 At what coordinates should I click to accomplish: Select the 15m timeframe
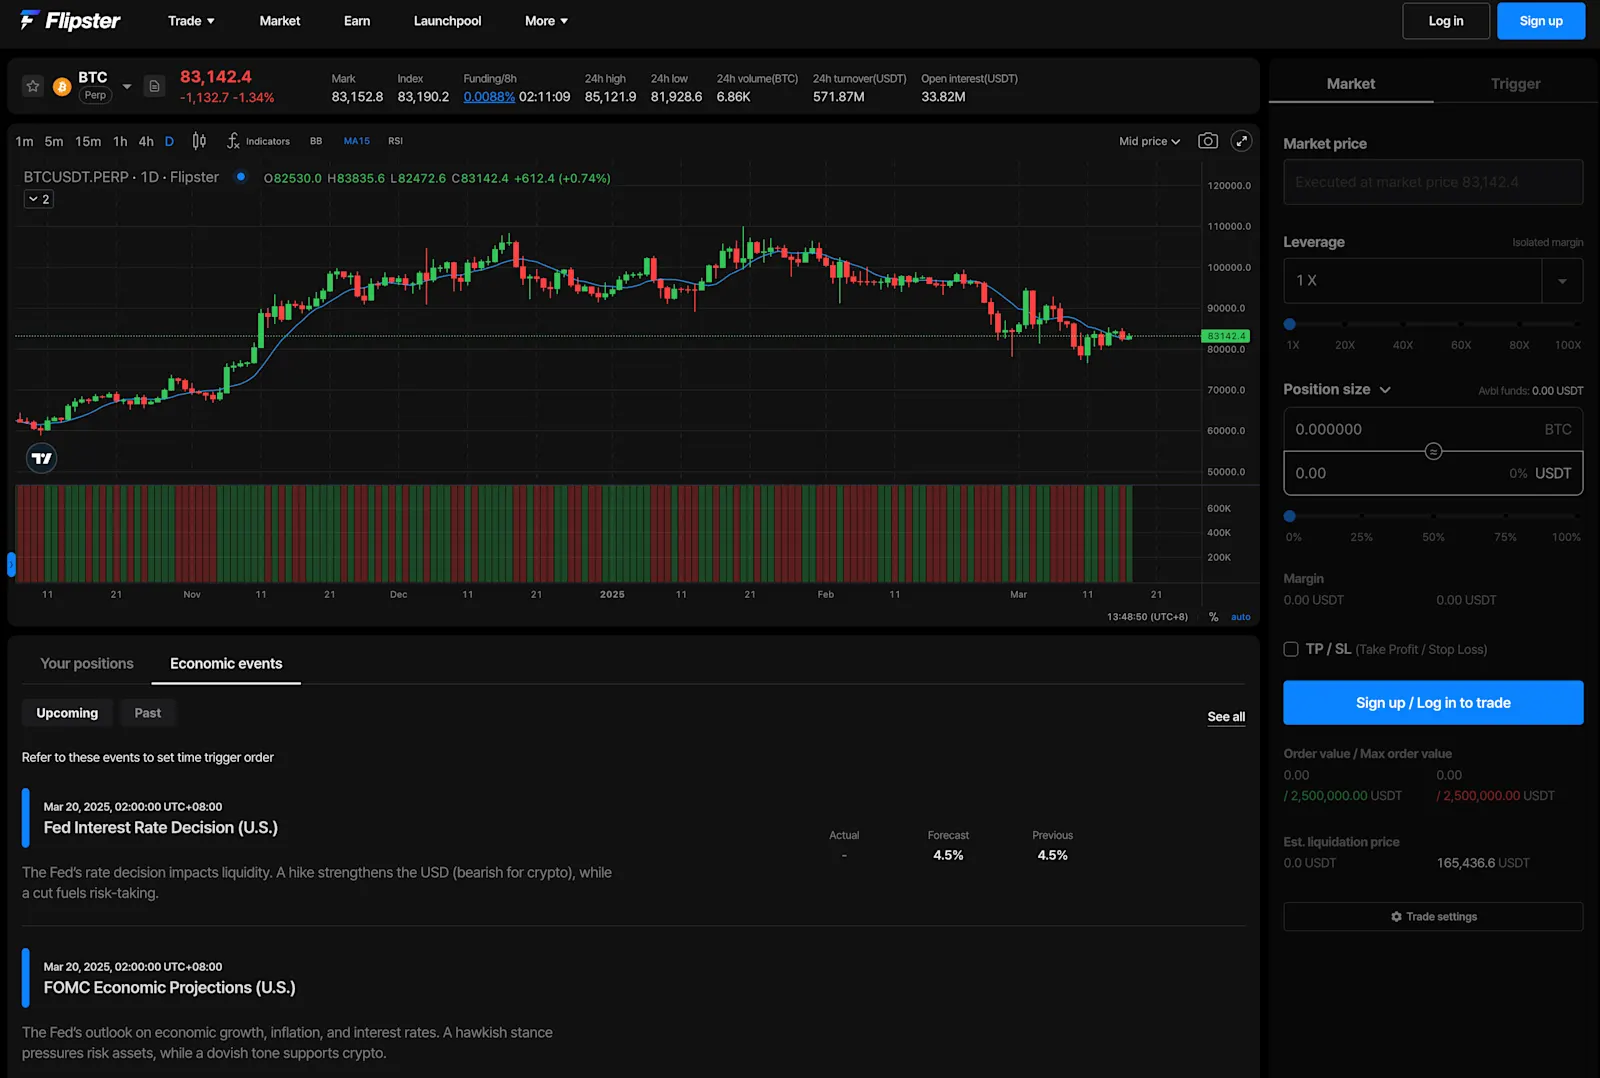click(x=88, y=141)
